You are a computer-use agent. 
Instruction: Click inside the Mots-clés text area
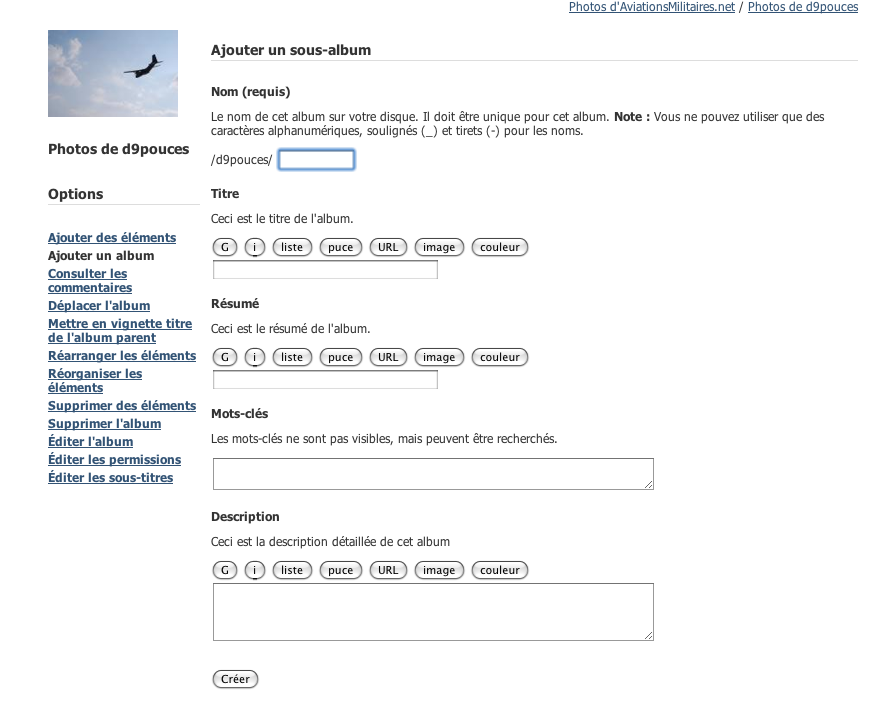point(433,474)
